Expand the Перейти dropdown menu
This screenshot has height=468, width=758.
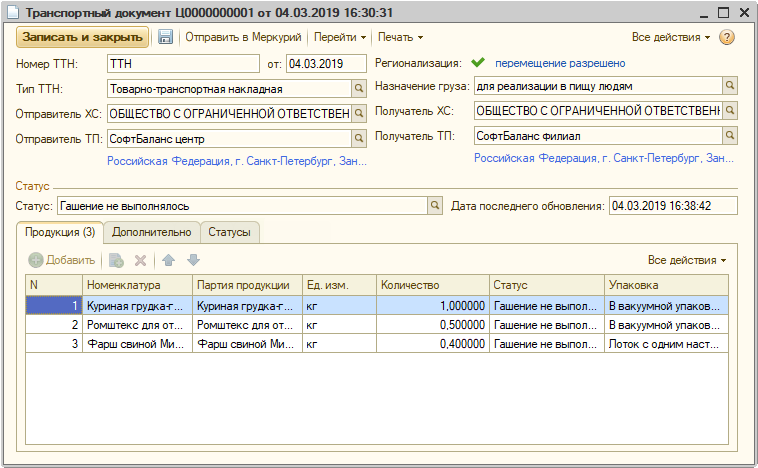(x=340, y=37)
